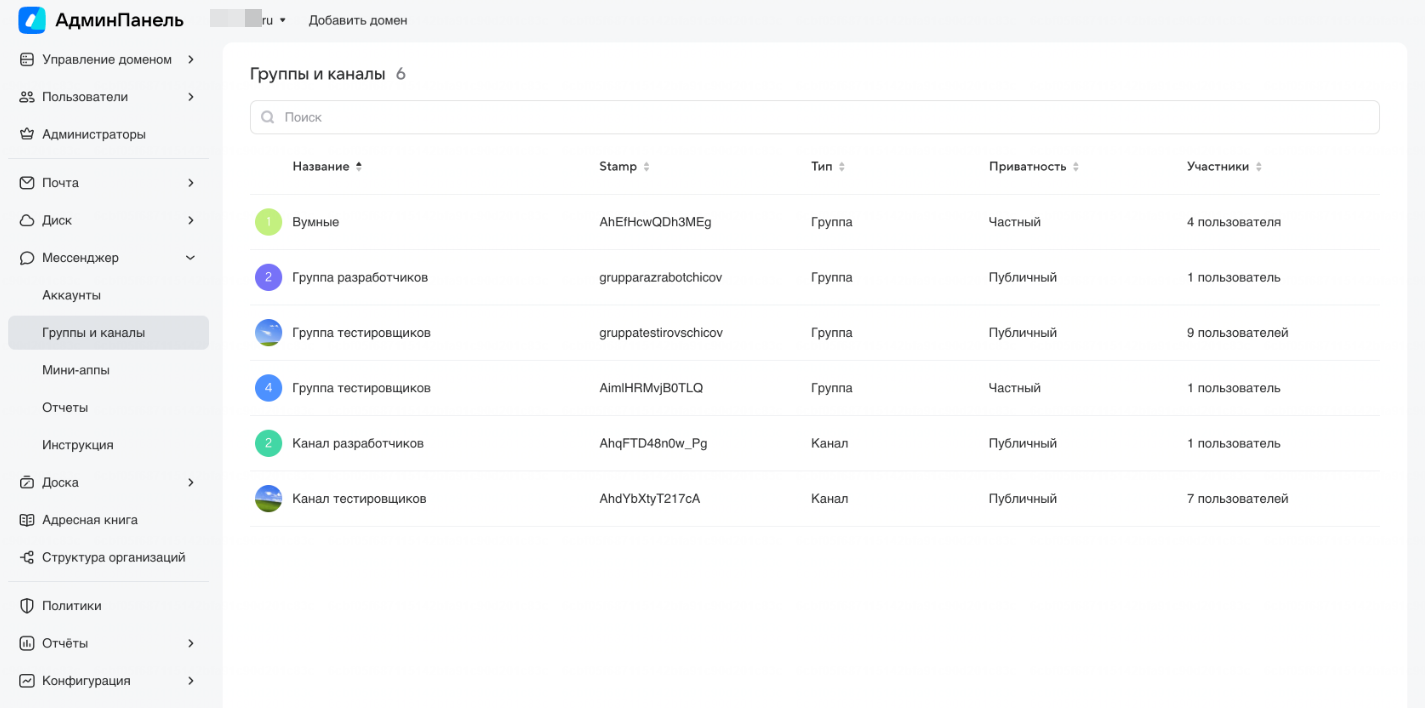Click the Доска board icon

point(27,483)
